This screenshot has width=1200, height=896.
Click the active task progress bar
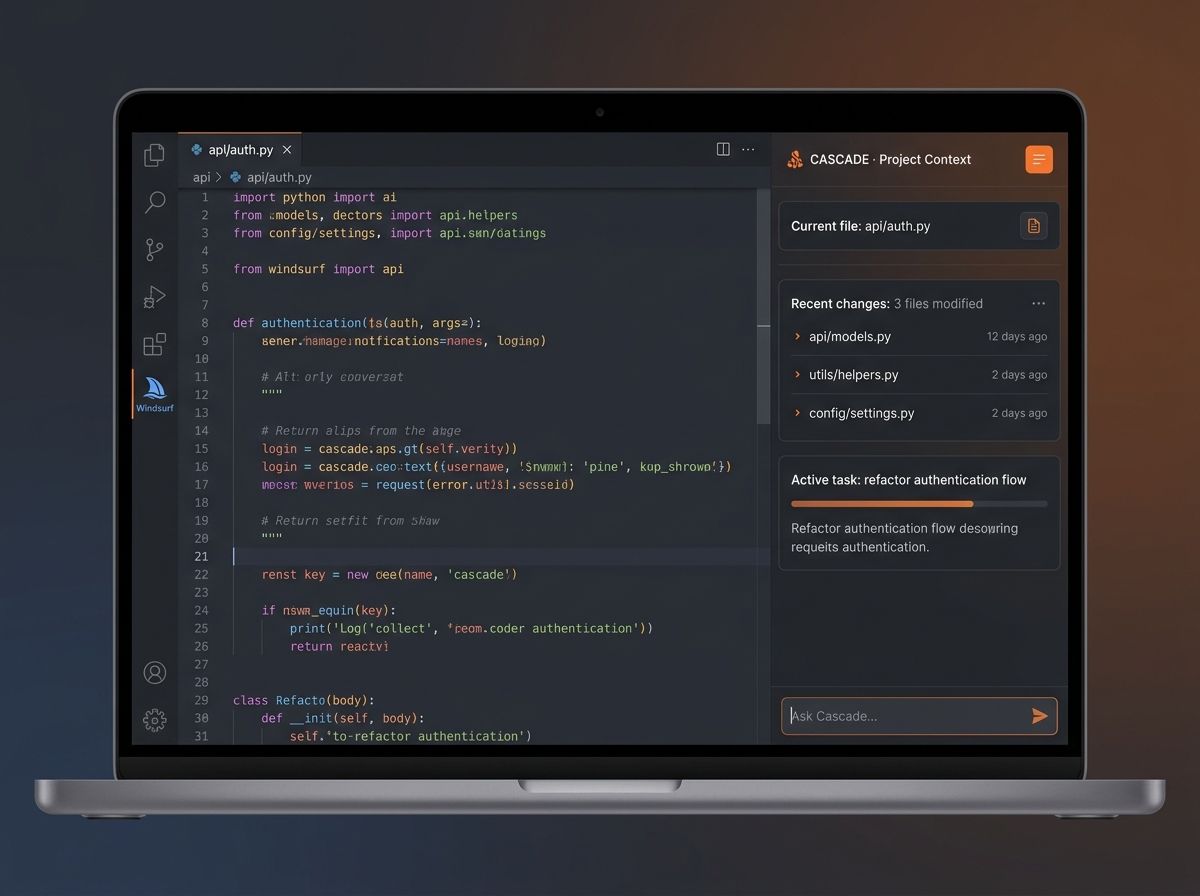pyautogui.click(x=919, y=504)
